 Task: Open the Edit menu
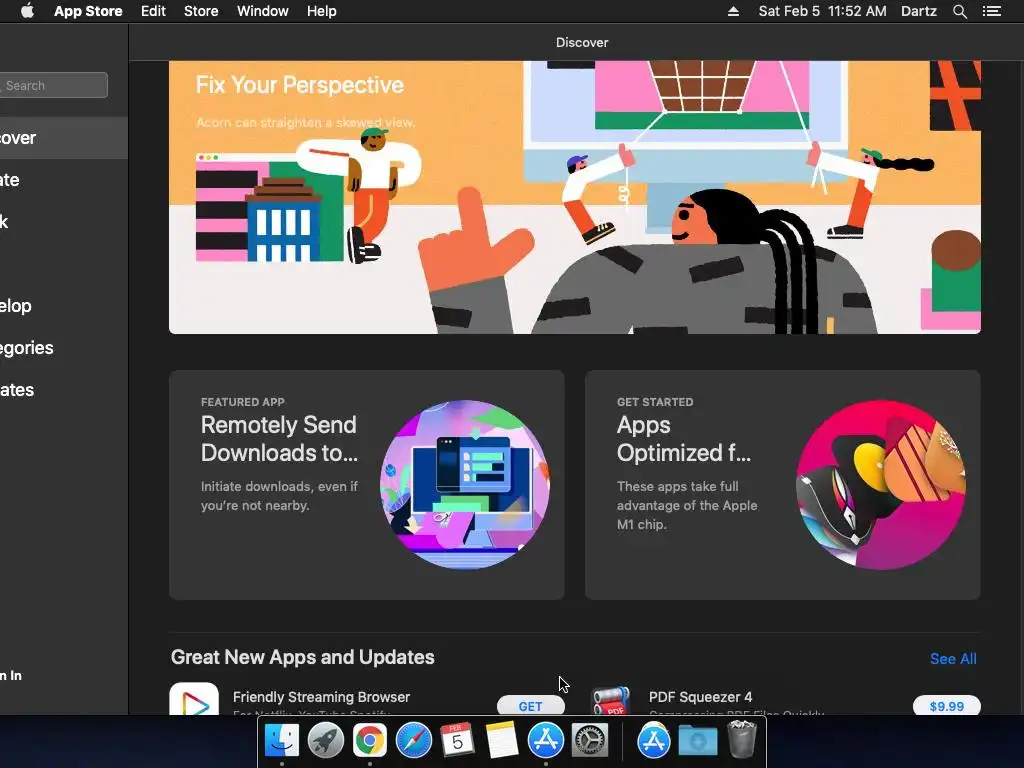(x=153, y=11)
